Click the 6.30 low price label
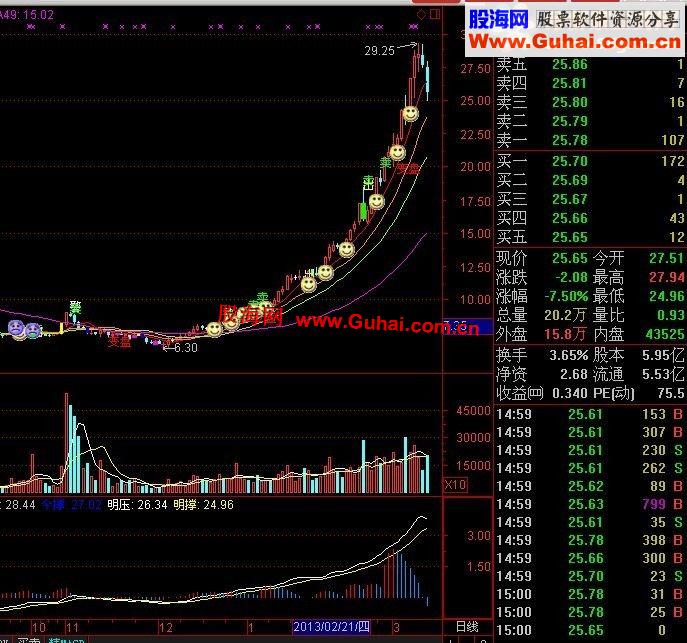This screenshot has height=643, width=687. click(x=186, y=348)
